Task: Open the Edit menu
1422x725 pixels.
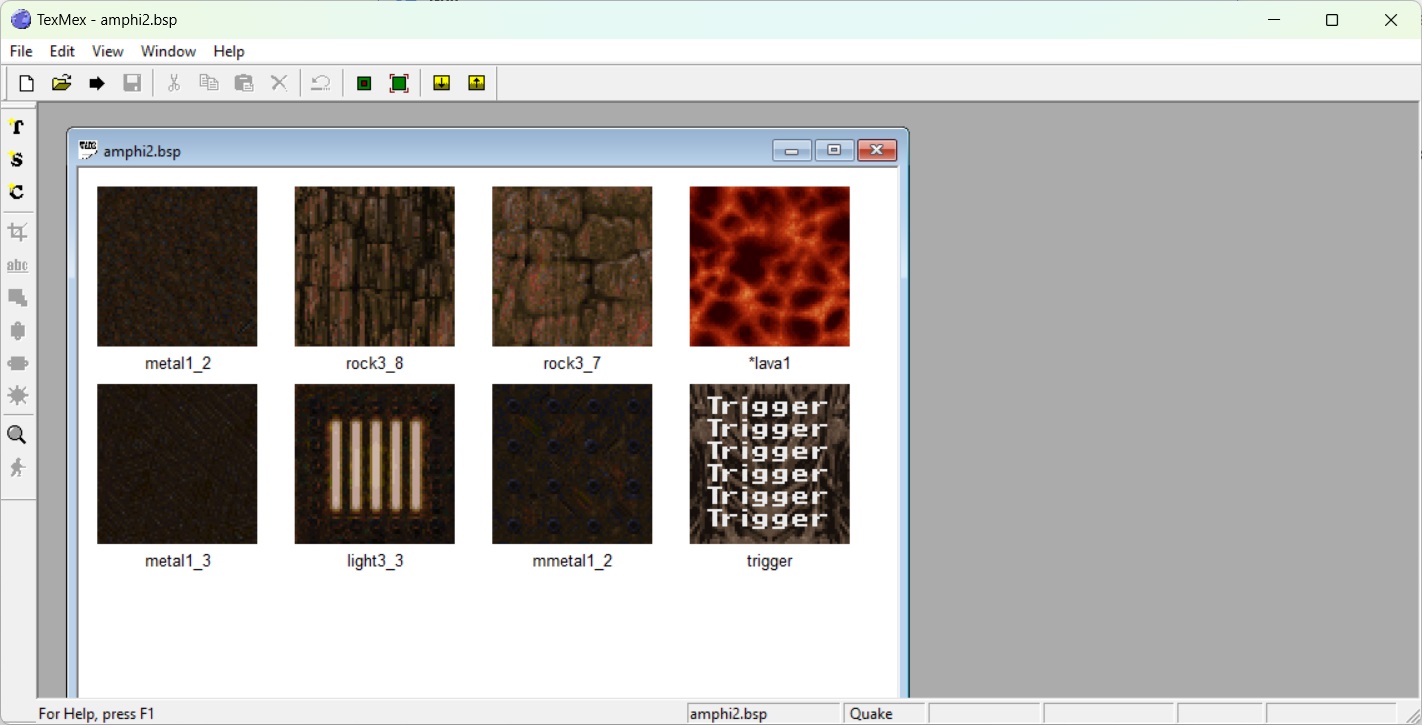Action: pyautogui.click(x=62, y=51)
